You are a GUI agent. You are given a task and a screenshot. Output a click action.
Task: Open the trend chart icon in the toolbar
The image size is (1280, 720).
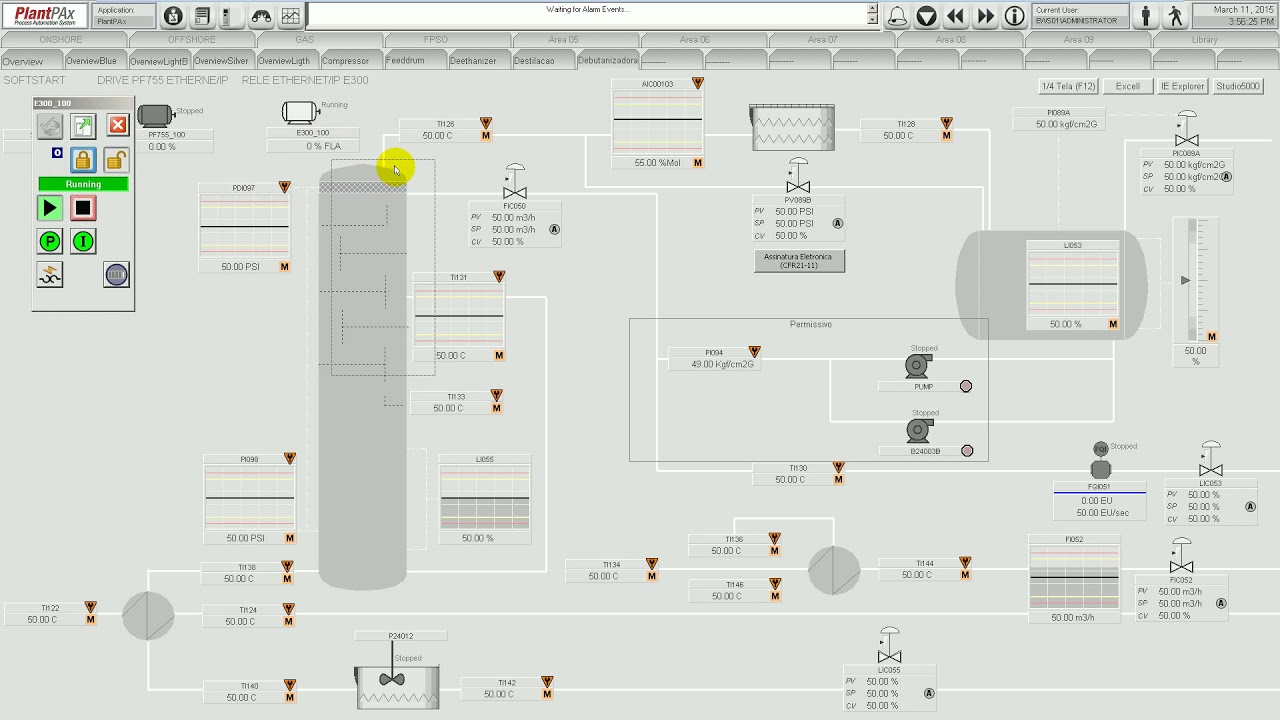click(x=290, y=16)
